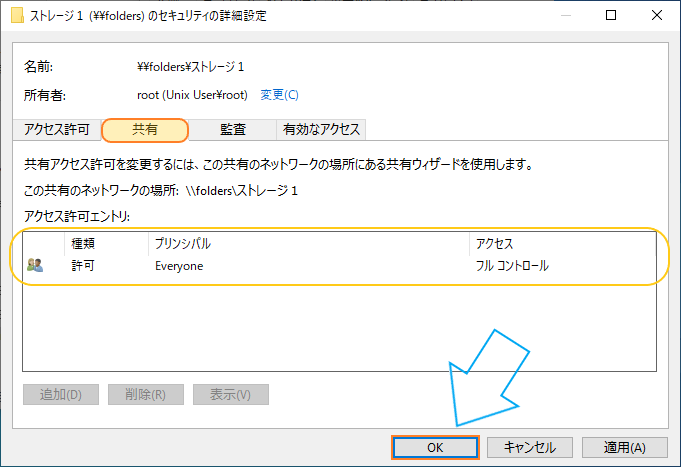Click the 表示(V) button

coord(231,394)
